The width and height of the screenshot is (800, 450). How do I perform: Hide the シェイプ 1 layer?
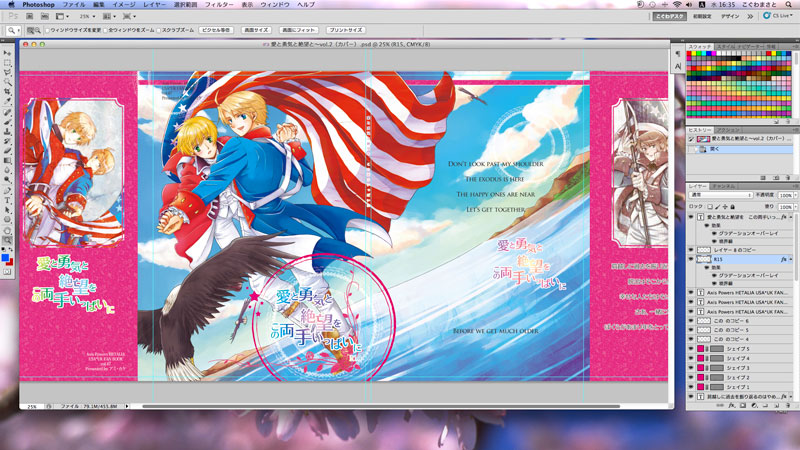(690, 387)
